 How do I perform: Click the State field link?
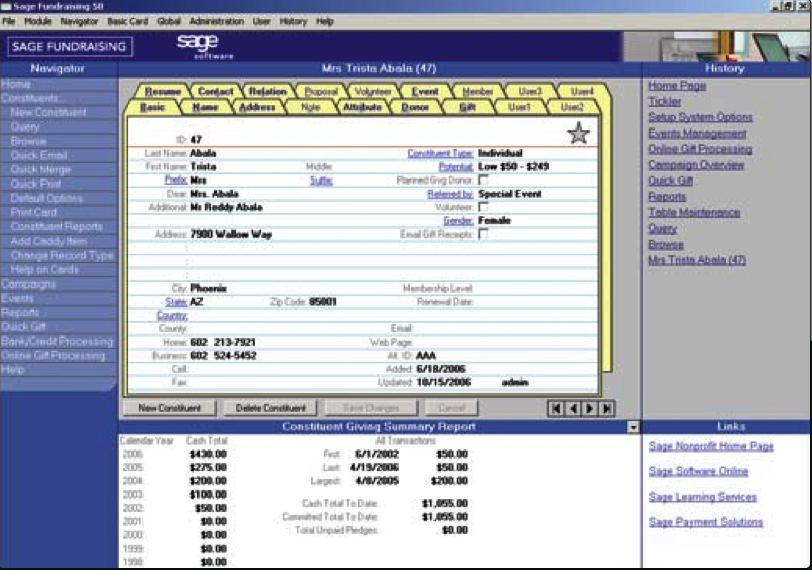176,302
